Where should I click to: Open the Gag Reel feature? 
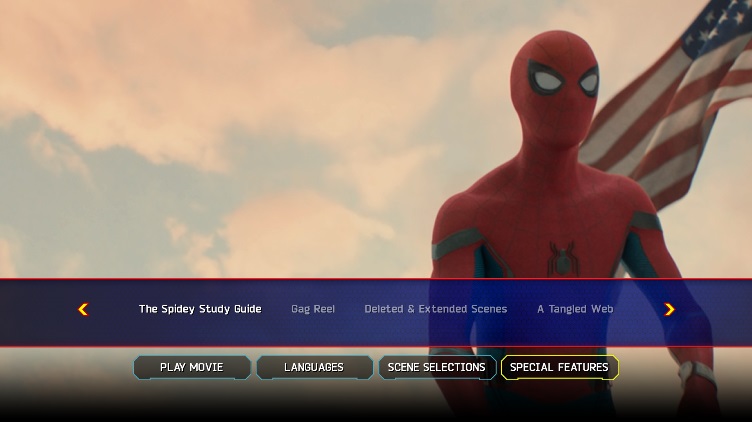313,309
